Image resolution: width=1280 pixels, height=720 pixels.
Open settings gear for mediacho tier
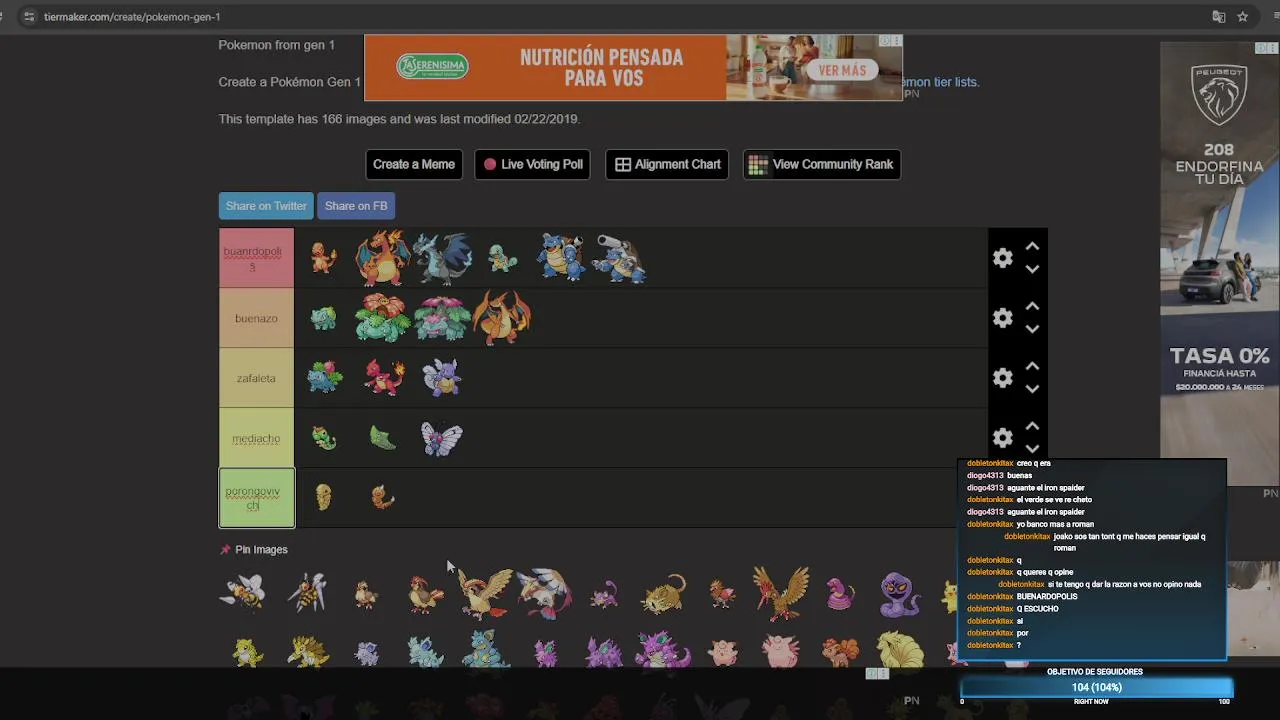coord(1002,438)
